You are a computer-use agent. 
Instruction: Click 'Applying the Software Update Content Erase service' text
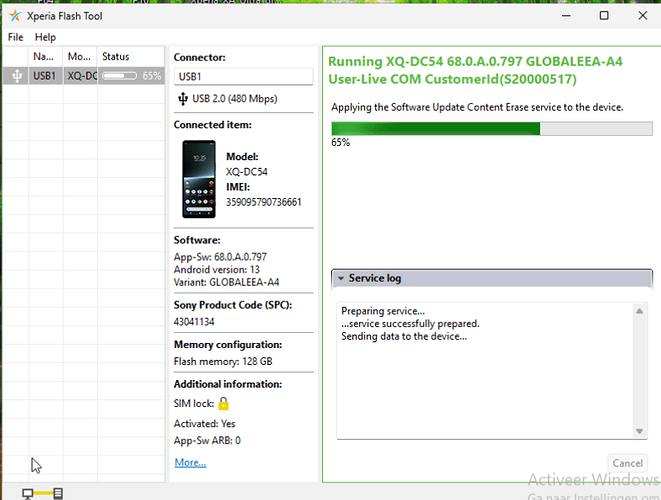[477, 107]
